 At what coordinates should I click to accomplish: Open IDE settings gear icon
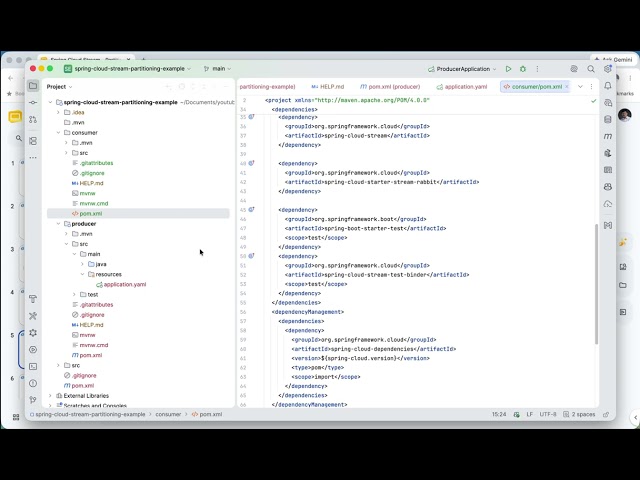click(x=608, y=69)
